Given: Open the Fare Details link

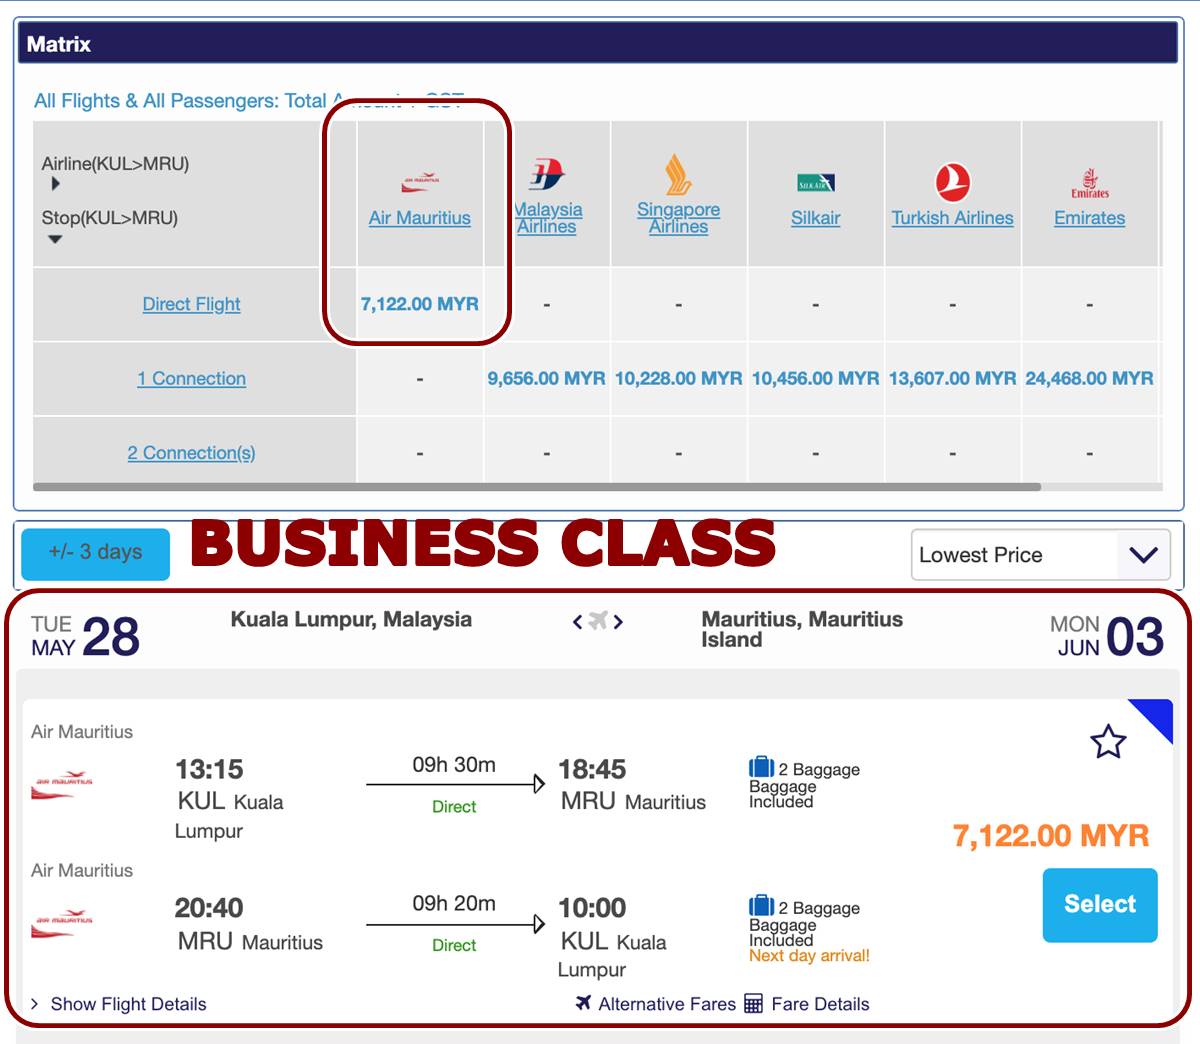Looking at the screenshot, I should click(820, 1004).
